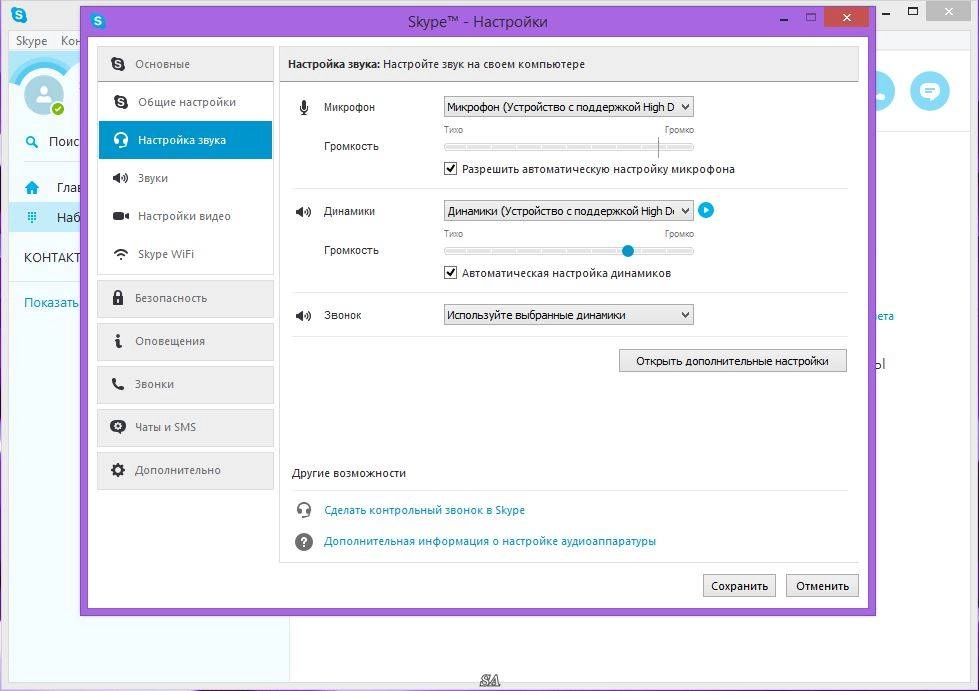Expand the Дополнительно section
979x691 pixels.
(185, 471)
